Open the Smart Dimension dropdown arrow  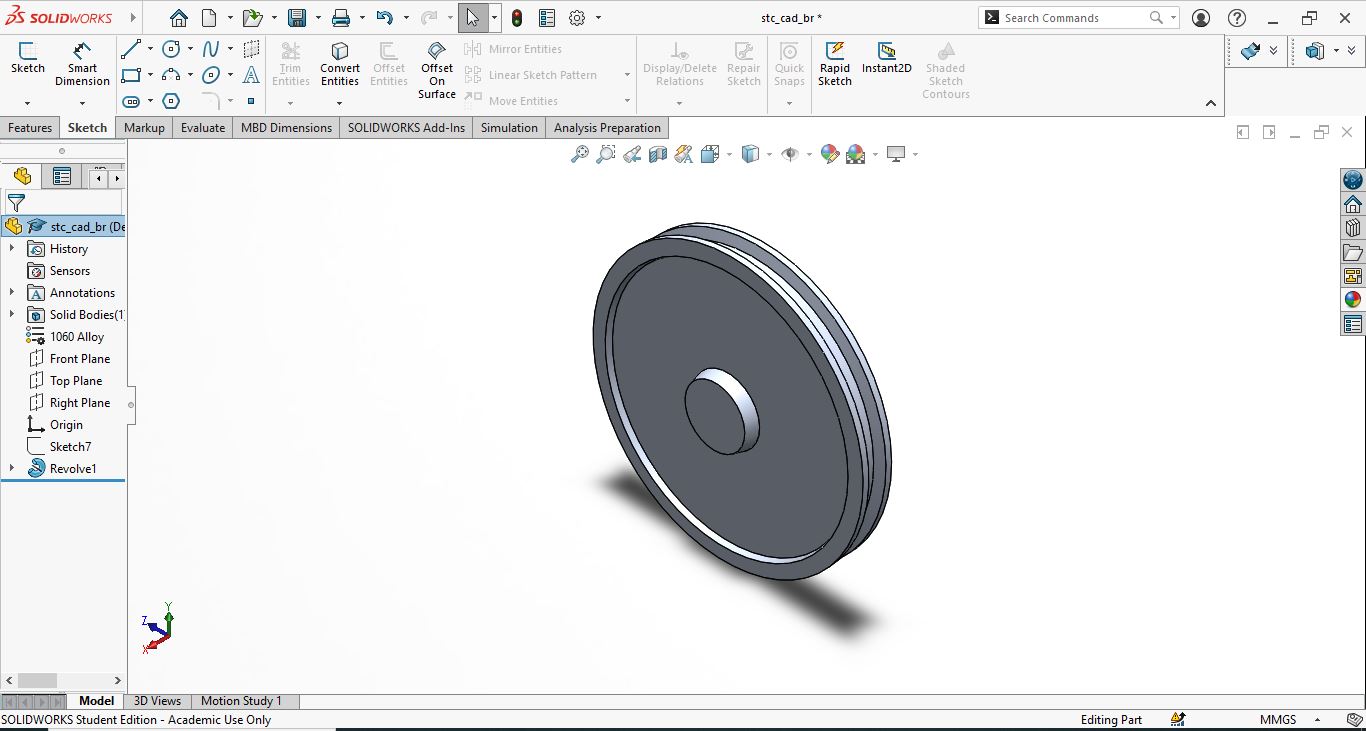(82, 102)
